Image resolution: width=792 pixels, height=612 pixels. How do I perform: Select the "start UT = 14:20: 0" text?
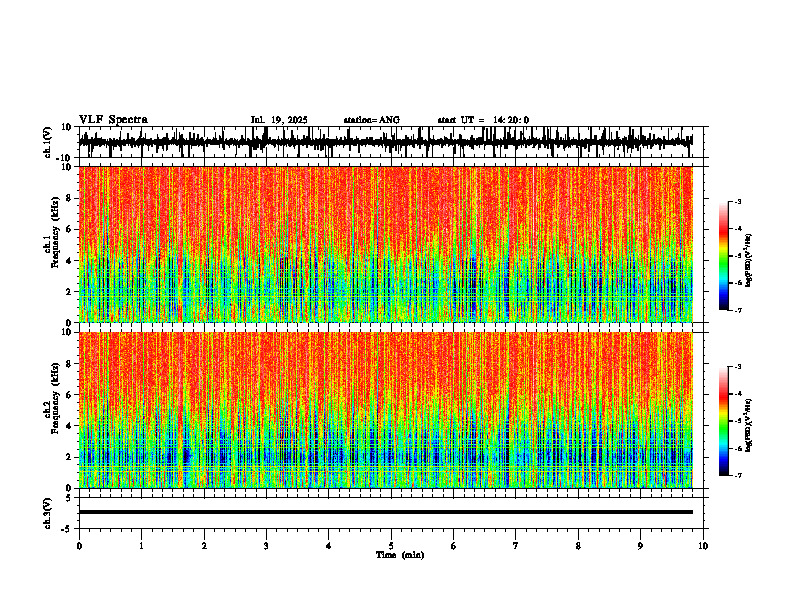pyautogui.click(x=483, y=120)
